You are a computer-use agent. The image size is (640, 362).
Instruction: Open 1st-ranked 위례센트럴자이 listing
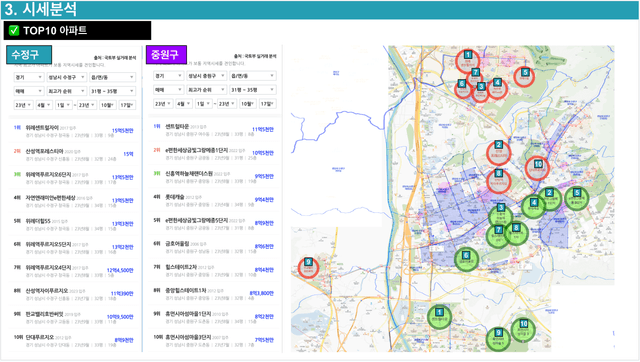[x=73, y=131]
